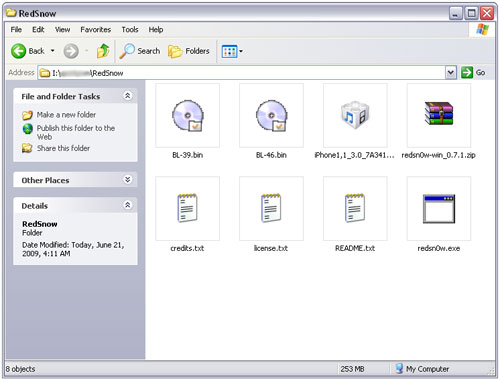Open the Favorites menu

coord(95,30)
